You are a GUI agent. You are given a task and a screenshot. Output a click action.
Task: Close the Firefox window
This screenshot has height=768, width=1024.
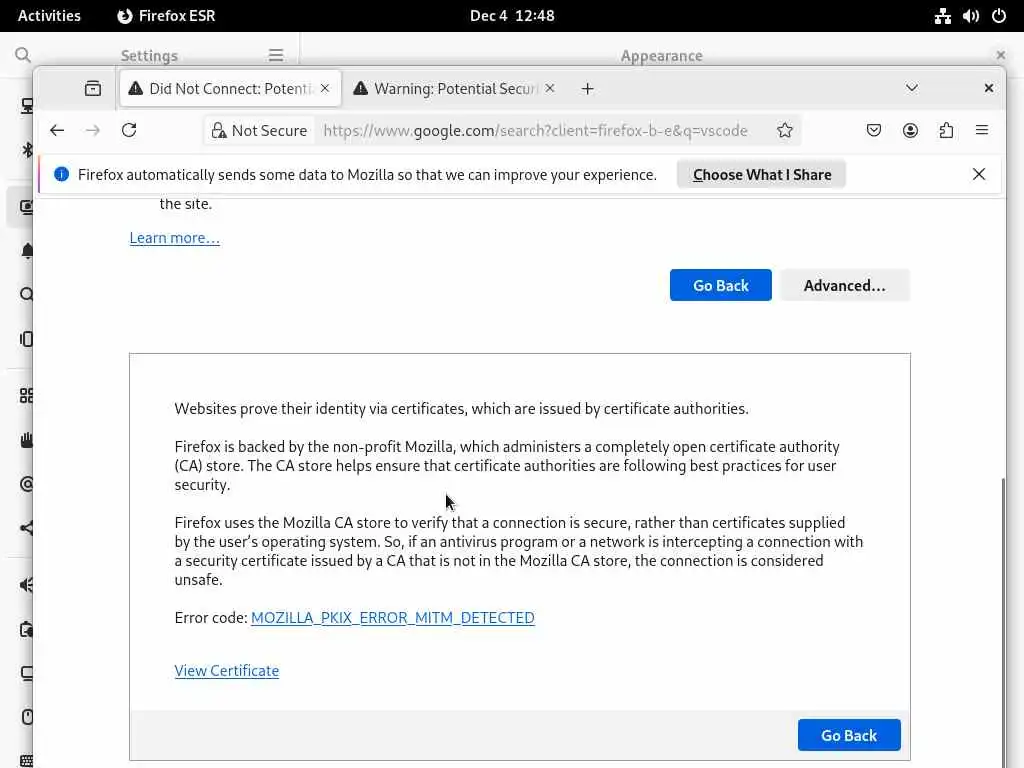[x=989, y=88]
